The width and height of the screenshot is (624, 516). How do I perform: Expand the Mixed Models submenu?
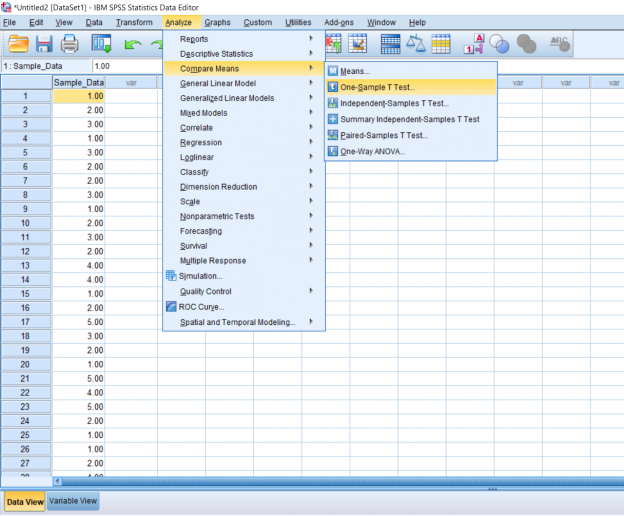click(x=244, y=113)
